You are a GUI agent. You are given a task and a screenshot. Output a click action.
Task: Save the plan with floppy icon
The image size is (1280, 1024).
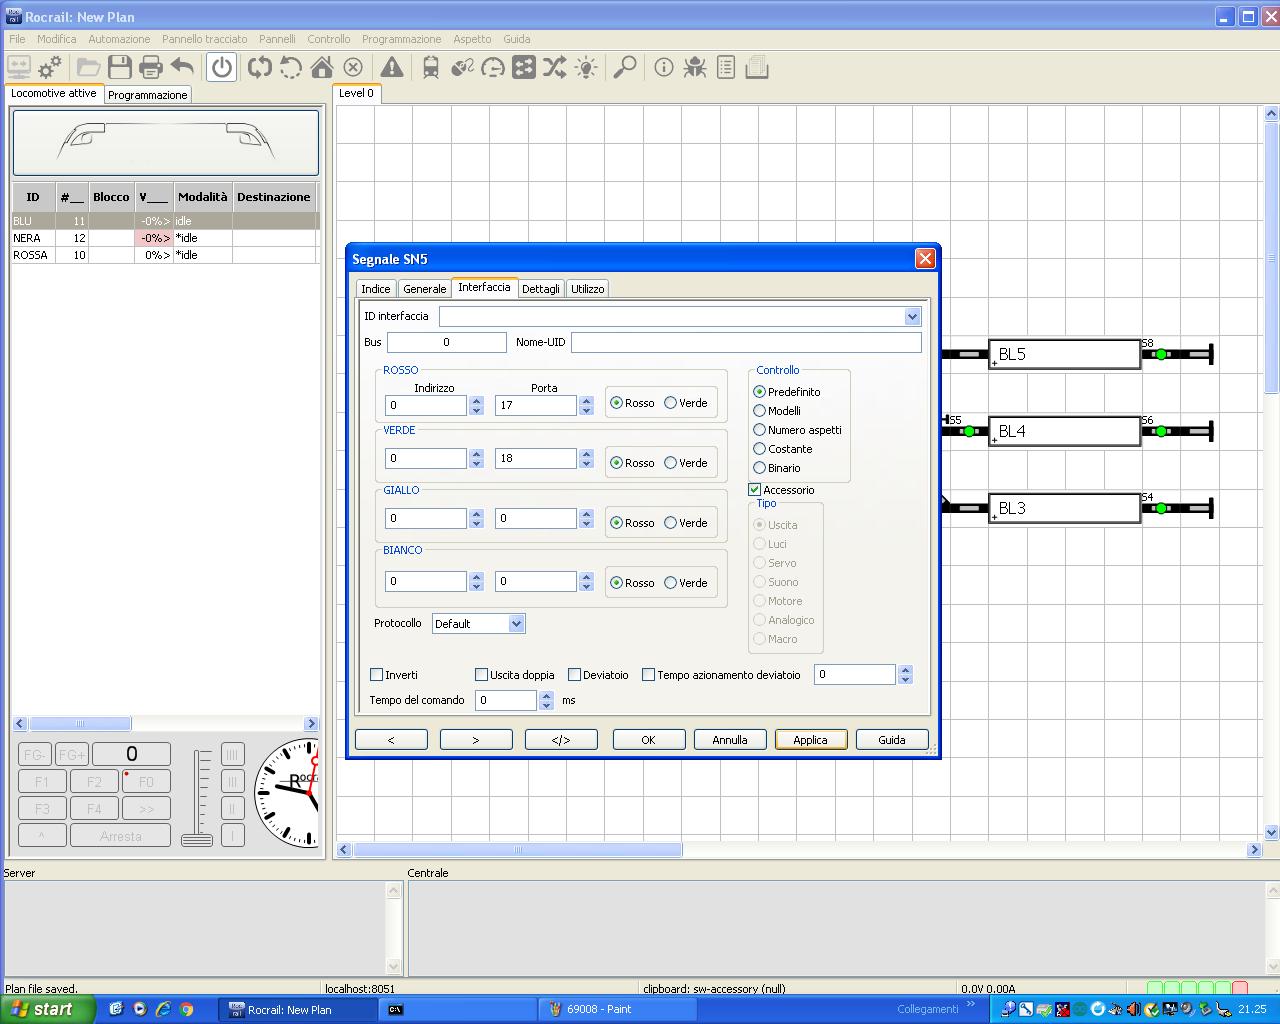[120, 67]
